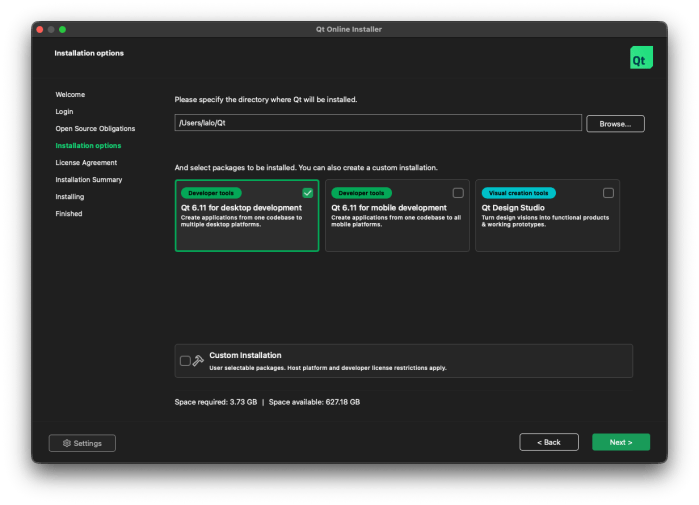Open Open Source Obligations sidebar step
The height and width of the screenshot is (505, 699).
coord(95,128)
